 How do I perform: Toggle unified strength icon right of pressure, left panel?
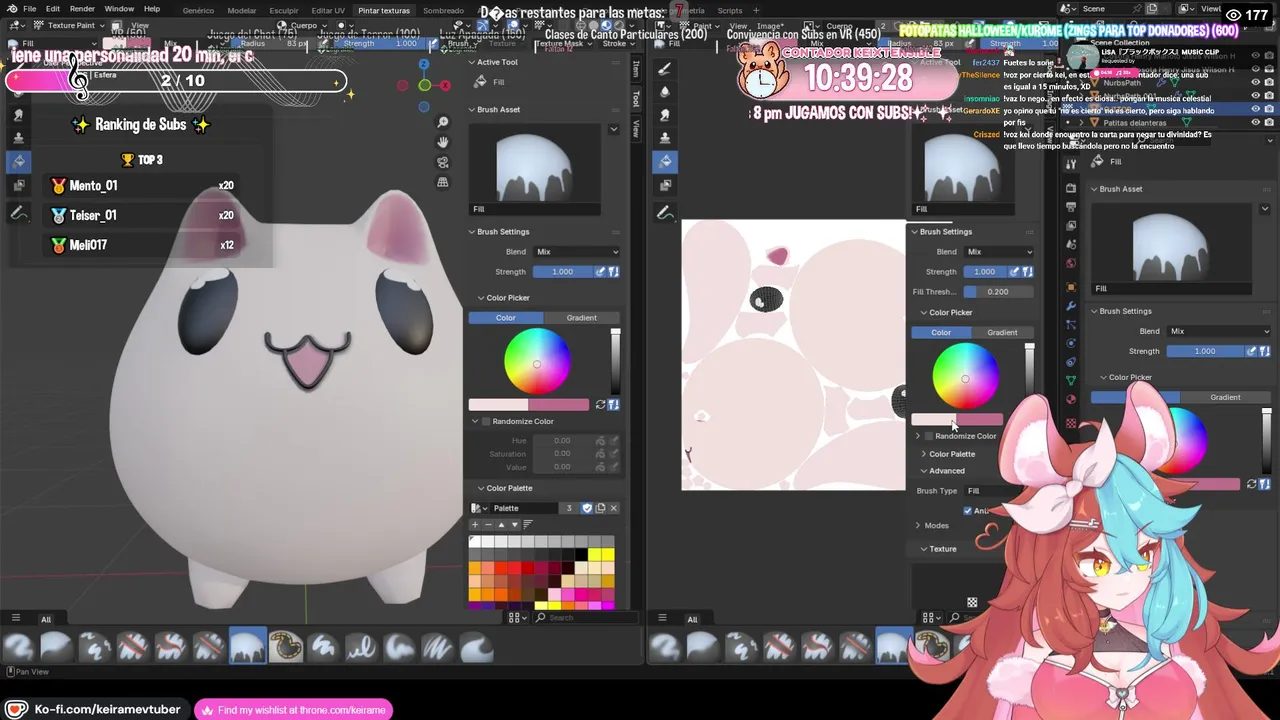(x=614, y=271)
